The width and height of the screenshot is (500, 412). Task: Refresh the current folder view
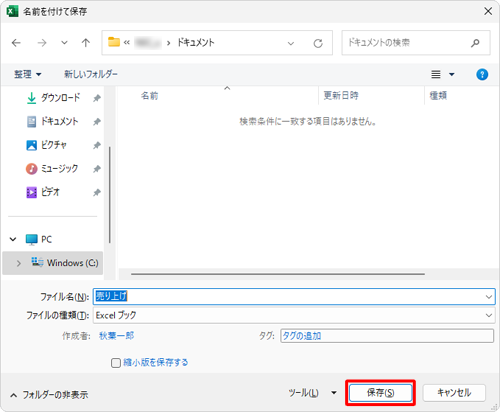(318, 43)
